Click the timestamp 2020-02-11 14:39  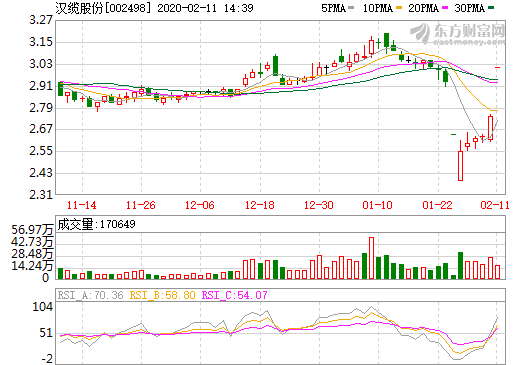click(205, 8)
